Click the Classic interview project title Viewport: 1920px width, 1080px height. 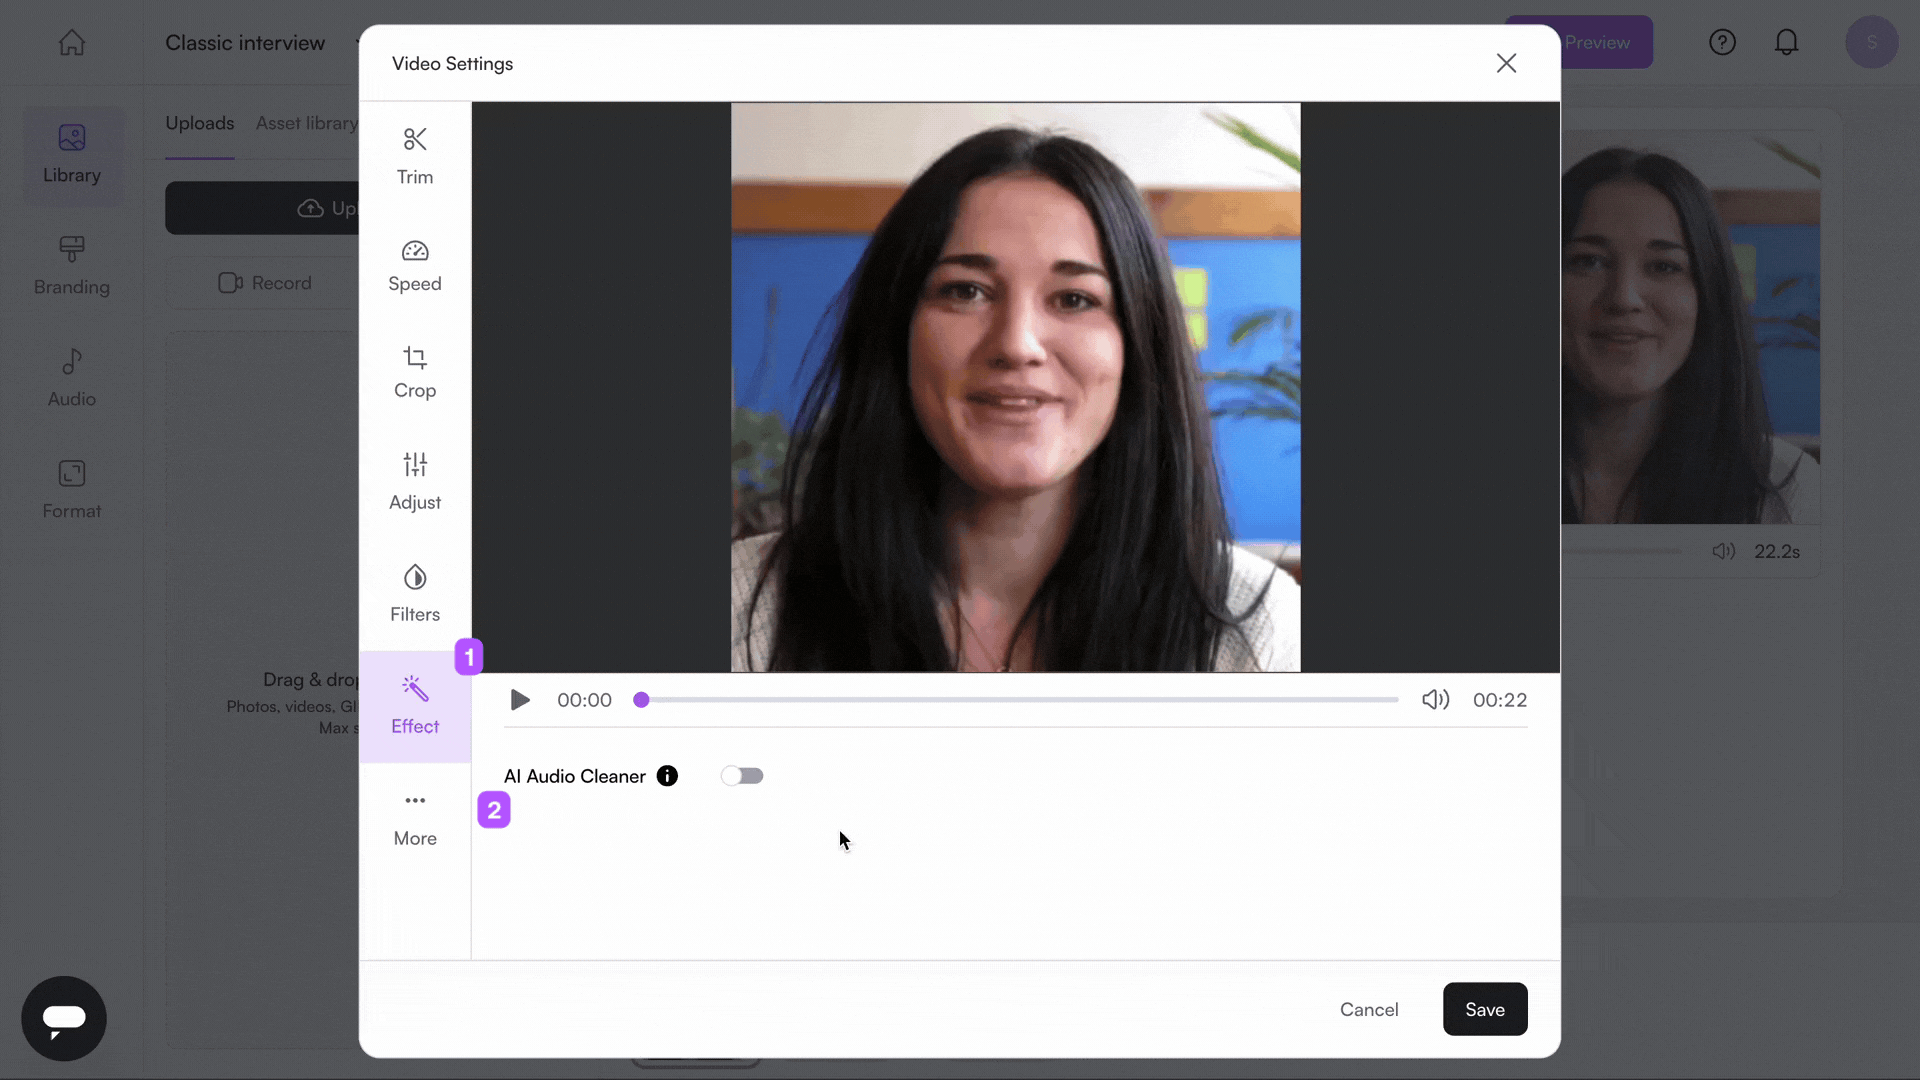pyautogui.click(x=245, y=43)
